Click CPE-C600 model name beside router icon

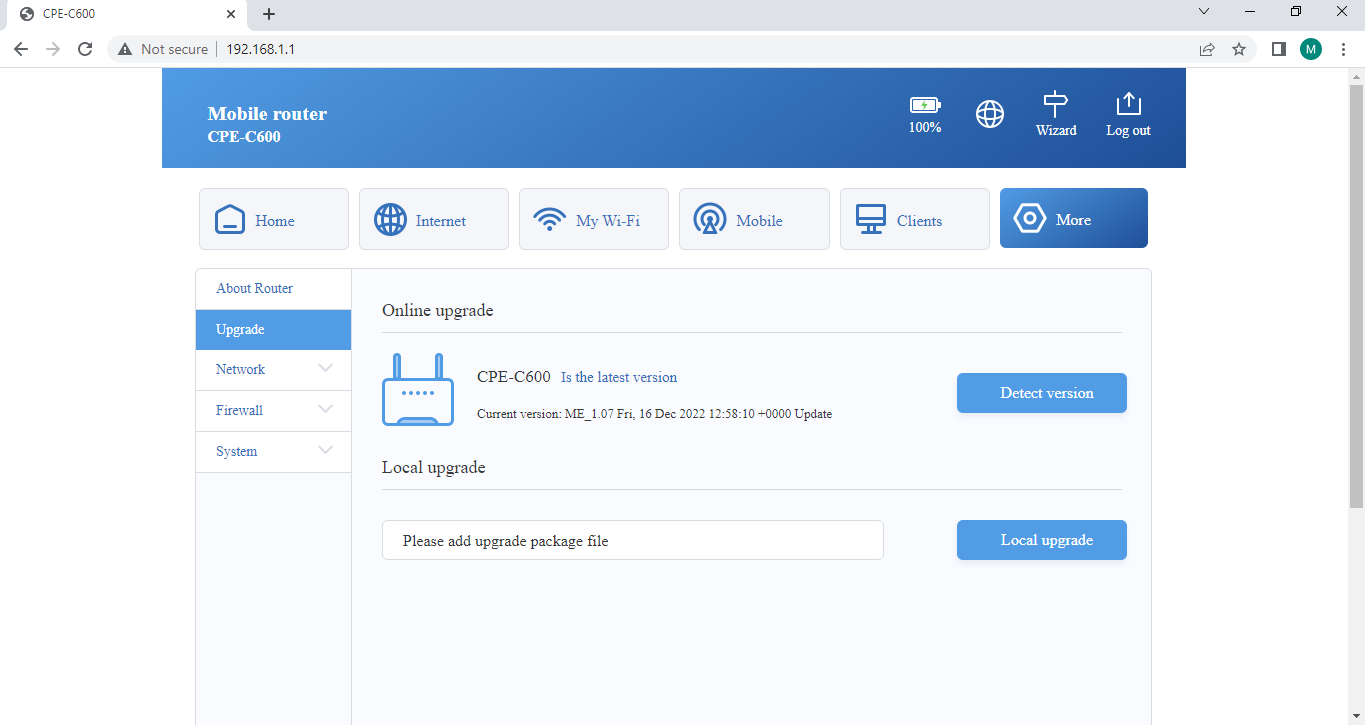(514, 377)
